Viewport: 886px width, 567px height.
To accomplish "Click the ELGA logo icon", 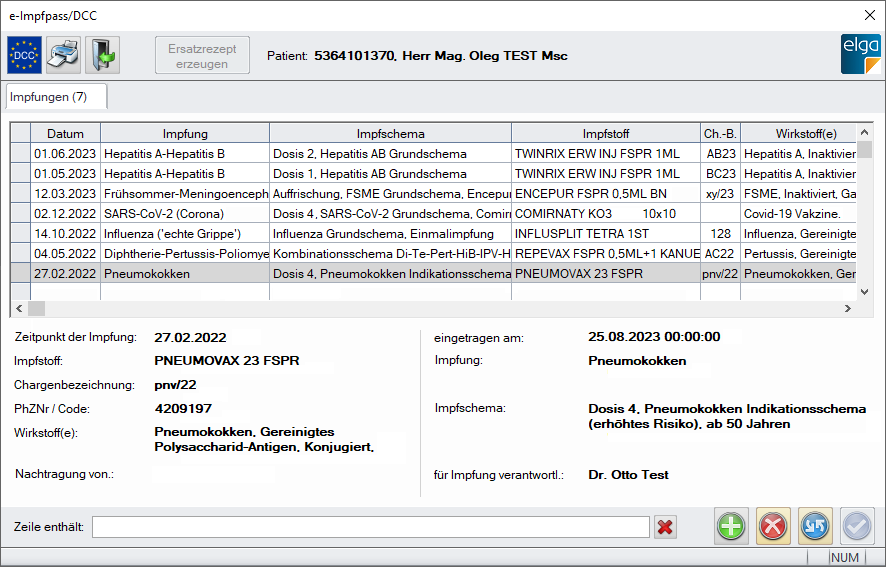I will click(x=860, y=55).
